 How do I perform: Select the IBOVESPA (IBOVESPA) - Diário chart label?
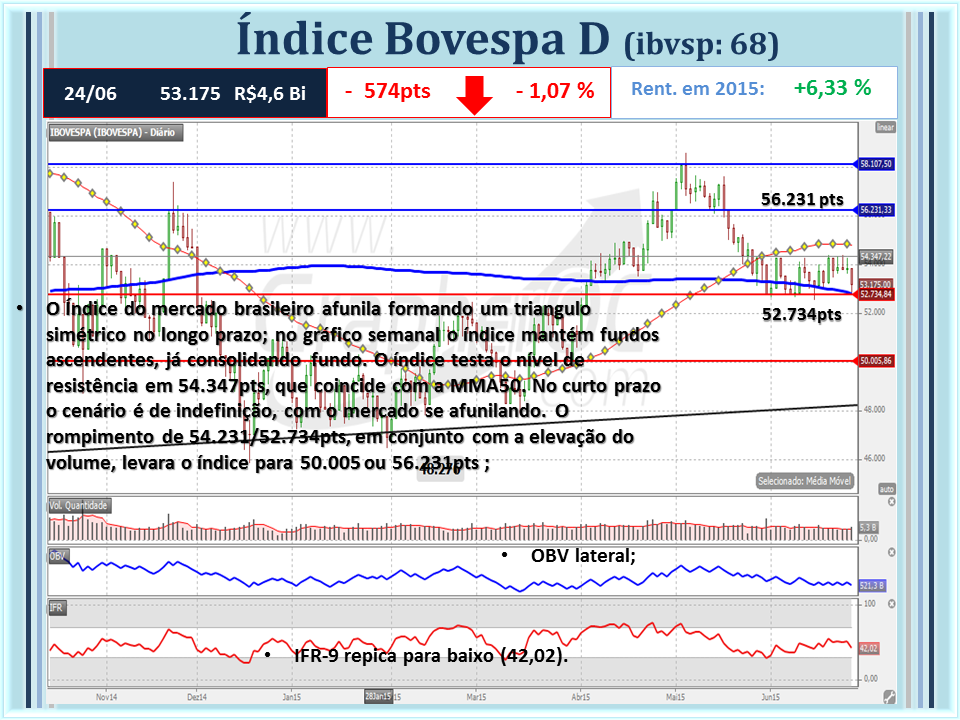(116, 132)
